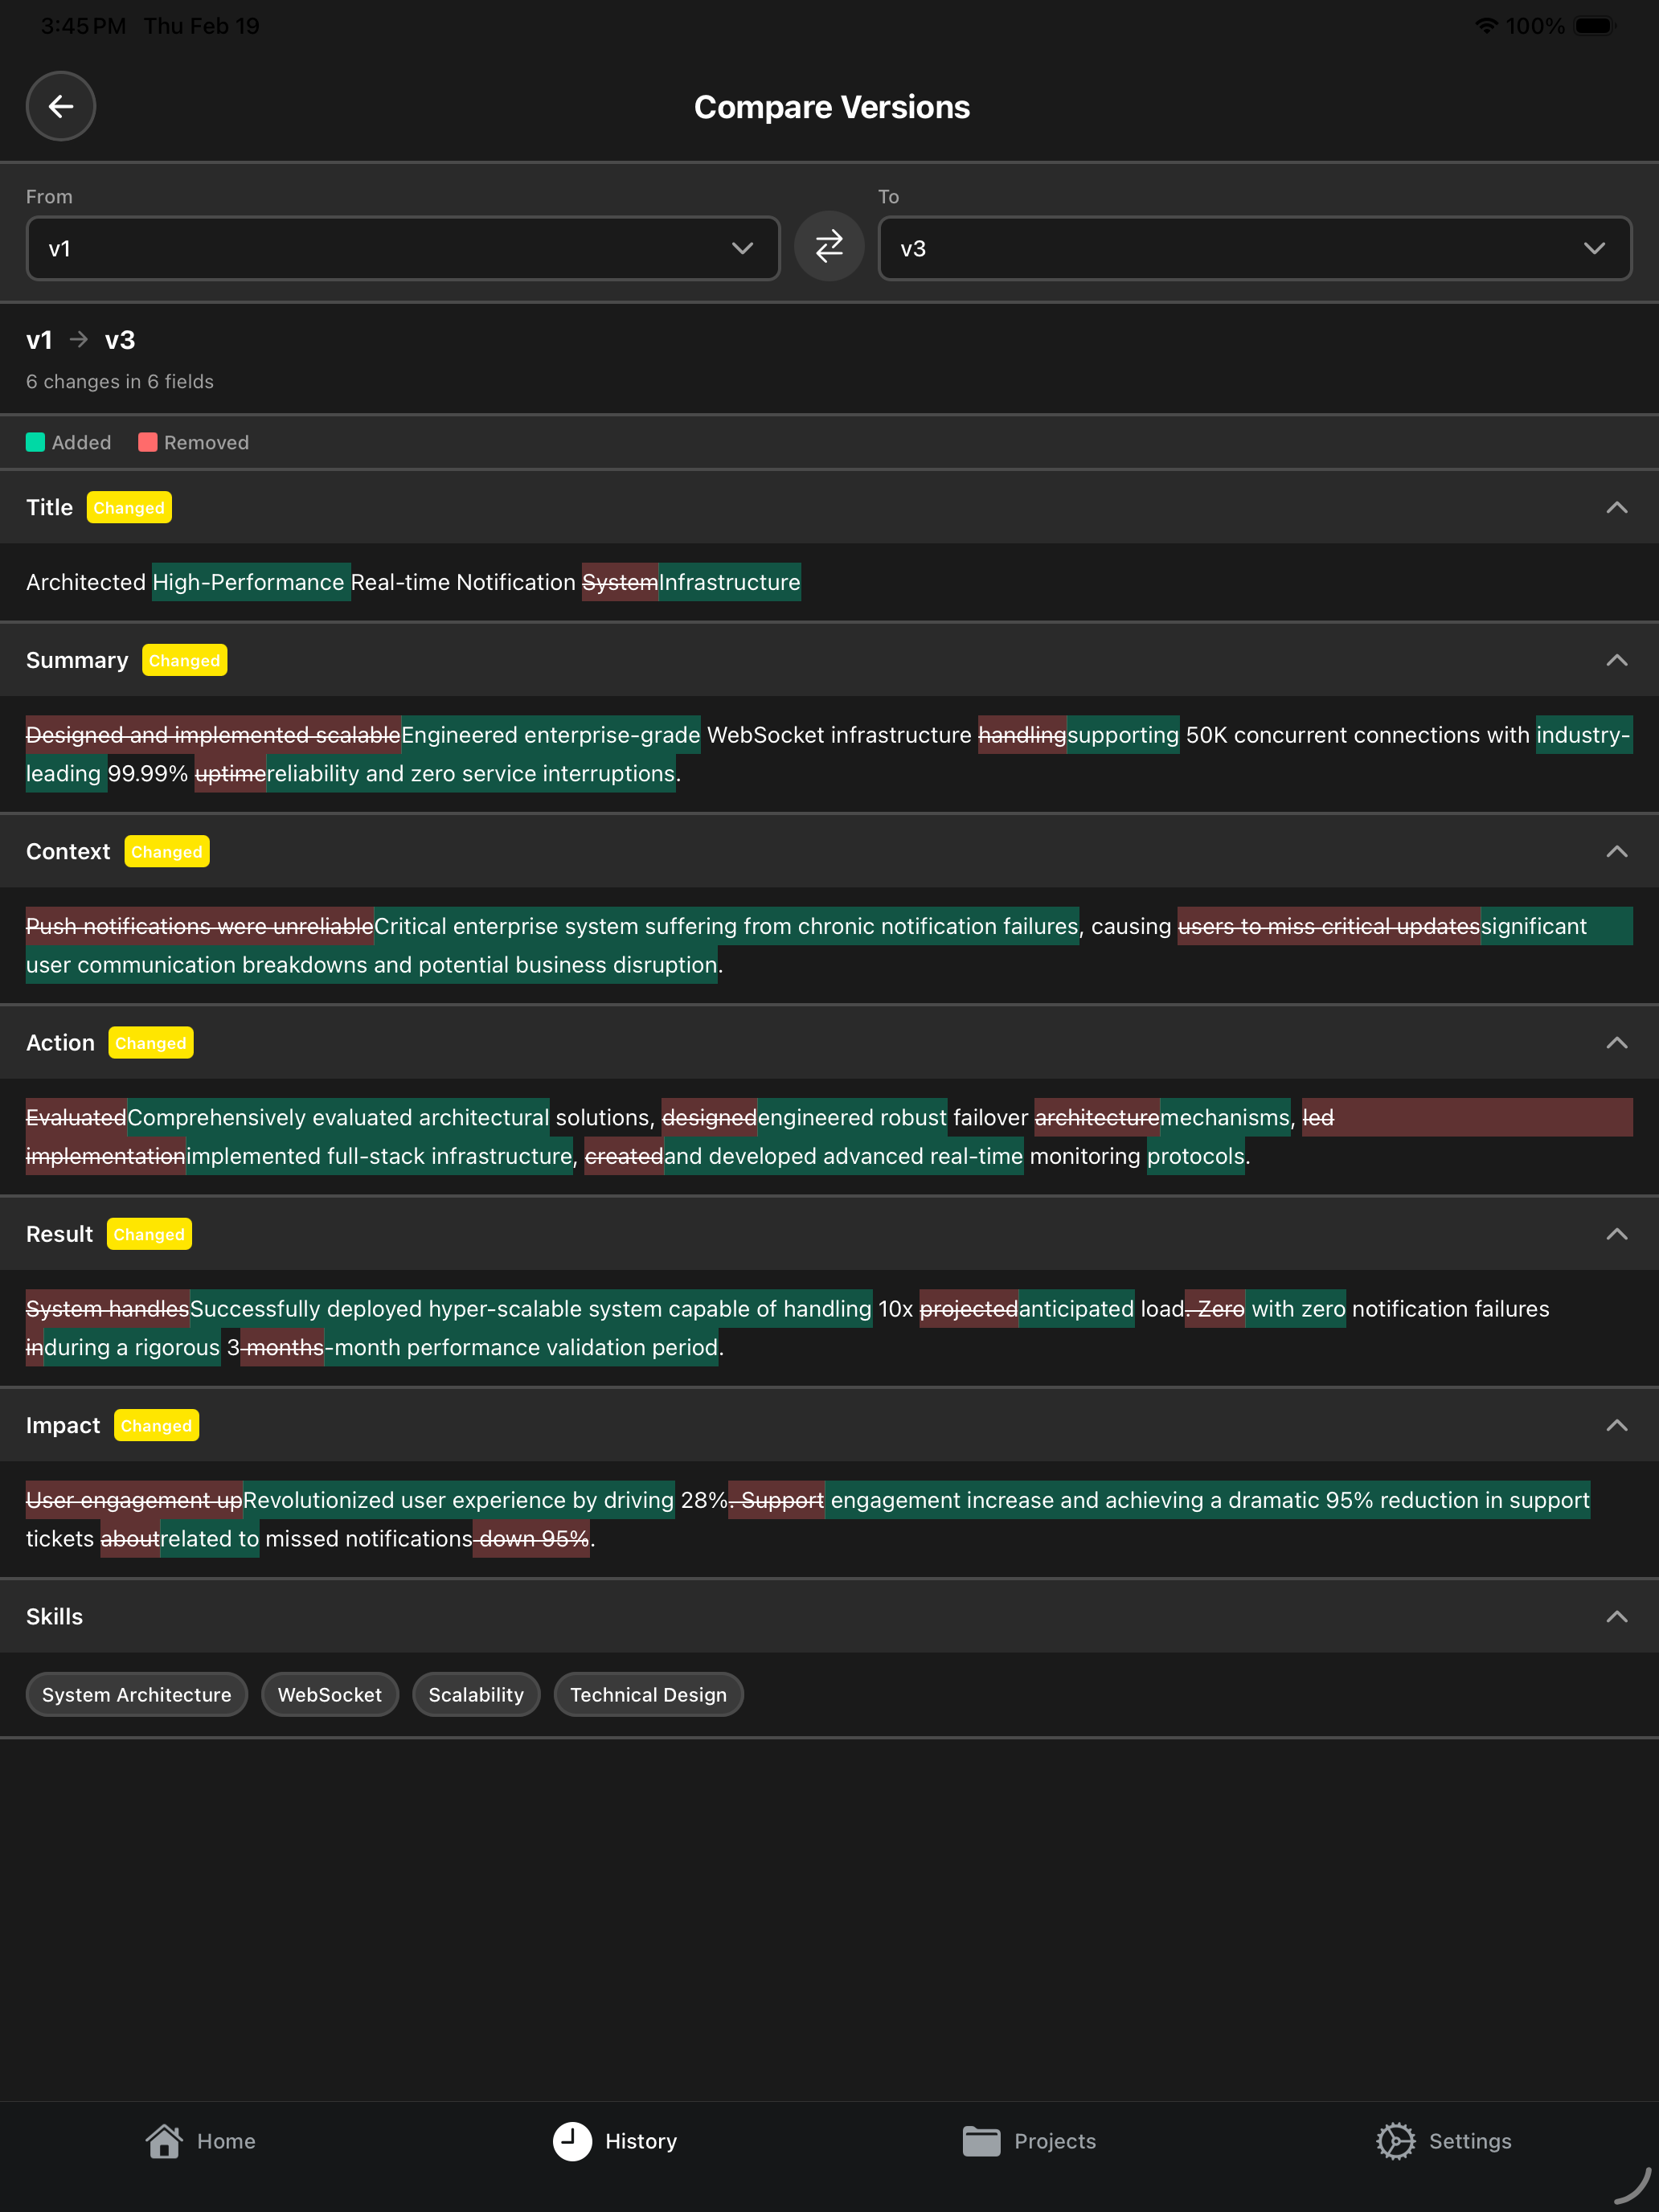
Task: Click the green Added legend swatch
Action: click(x=35, y=443)
